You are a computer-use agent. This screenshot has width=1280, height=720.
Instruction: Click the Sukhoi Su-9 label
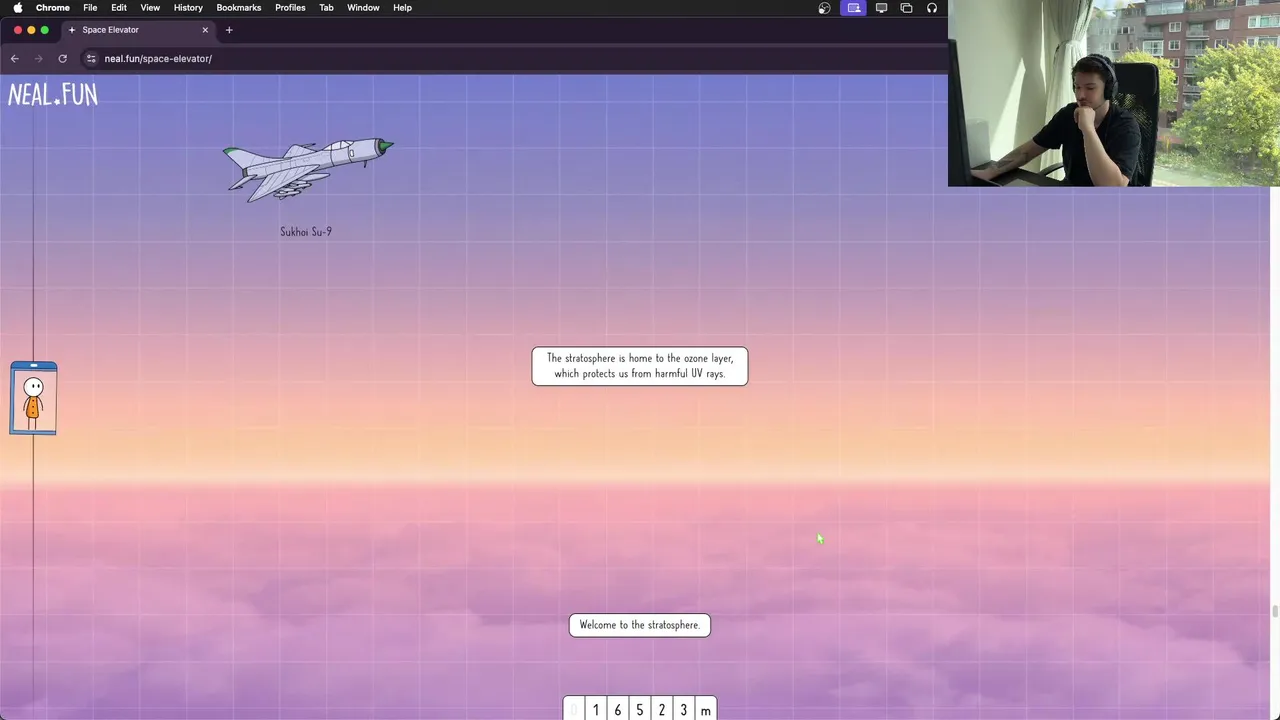pos(306,232)
